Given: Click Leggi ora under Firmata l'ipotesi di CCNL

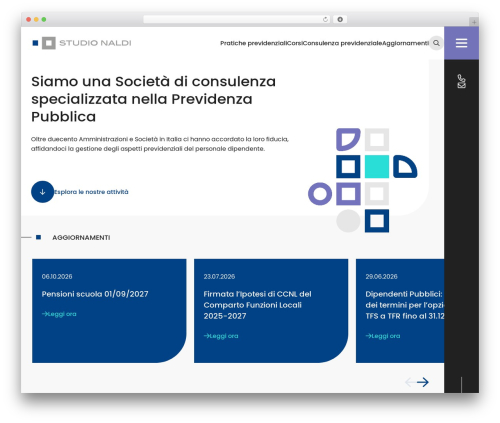Looking at the screenshot, I should click(221, 336).
